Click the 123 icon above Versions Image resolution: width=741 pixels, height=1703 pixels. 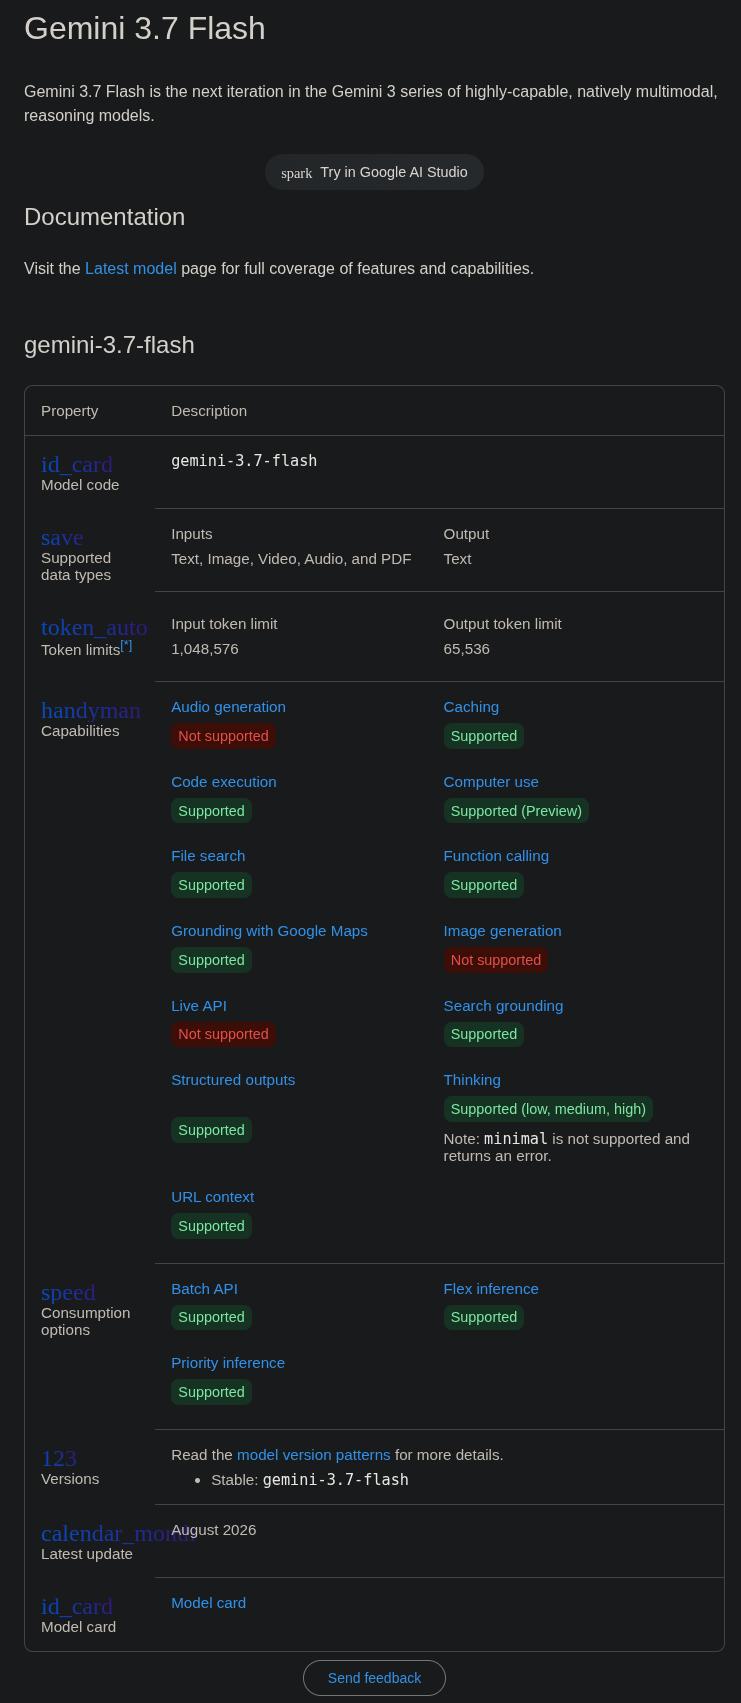[59, 1459]
